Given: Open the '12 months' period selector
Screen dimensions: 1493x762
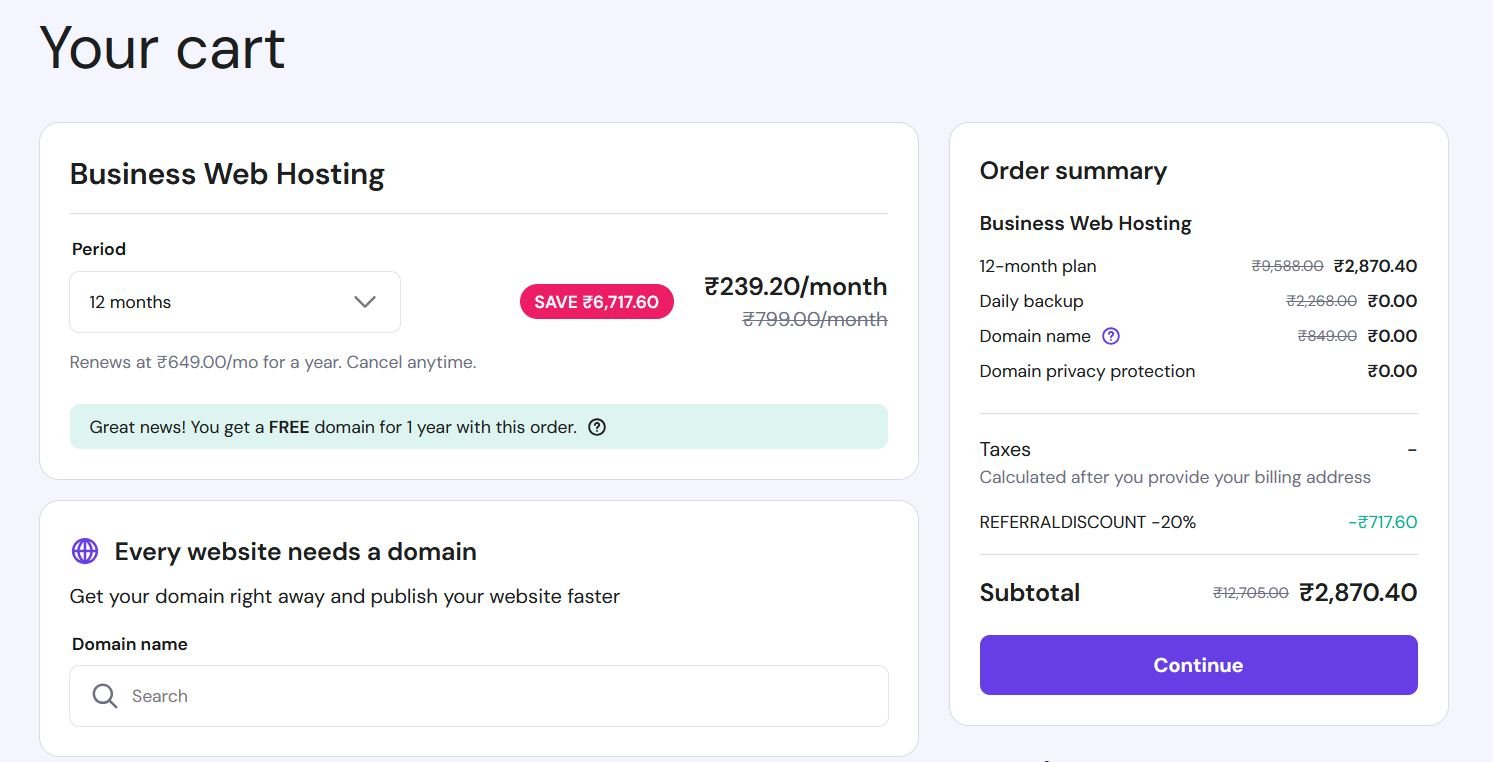Looking at the screenshot, I should (x=234, y=302).
